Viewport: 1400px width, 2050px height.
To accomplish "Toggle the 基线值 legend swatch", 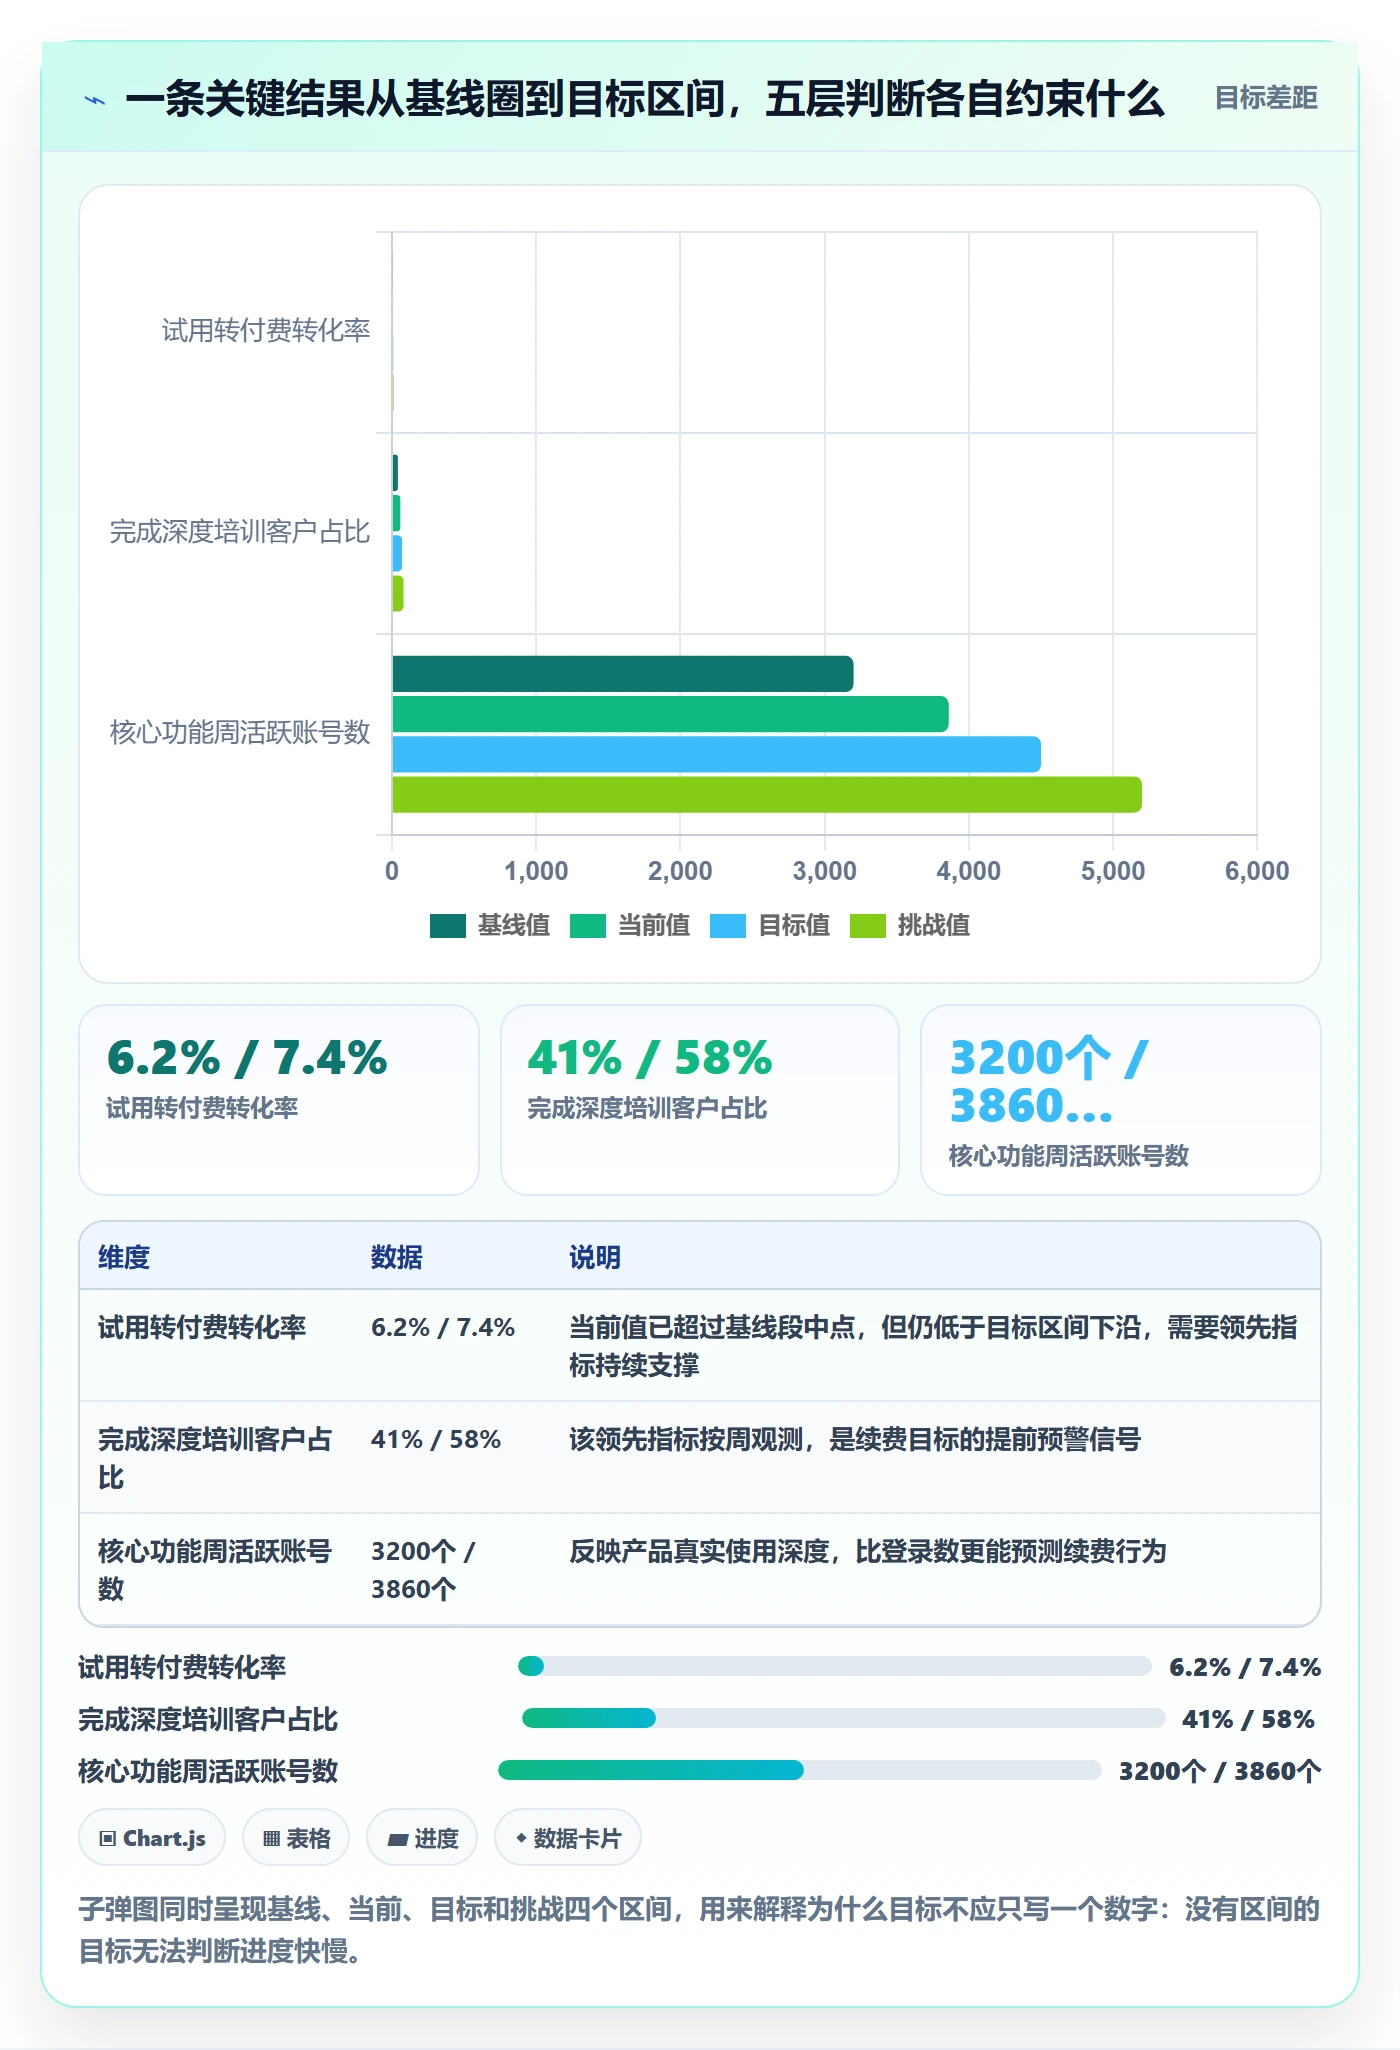I will tap(448, 926).
